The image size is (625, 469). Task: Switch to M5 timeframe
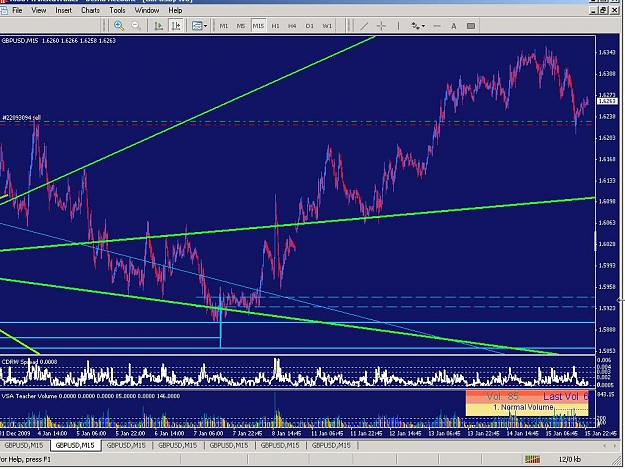click(x=241, y=26)
